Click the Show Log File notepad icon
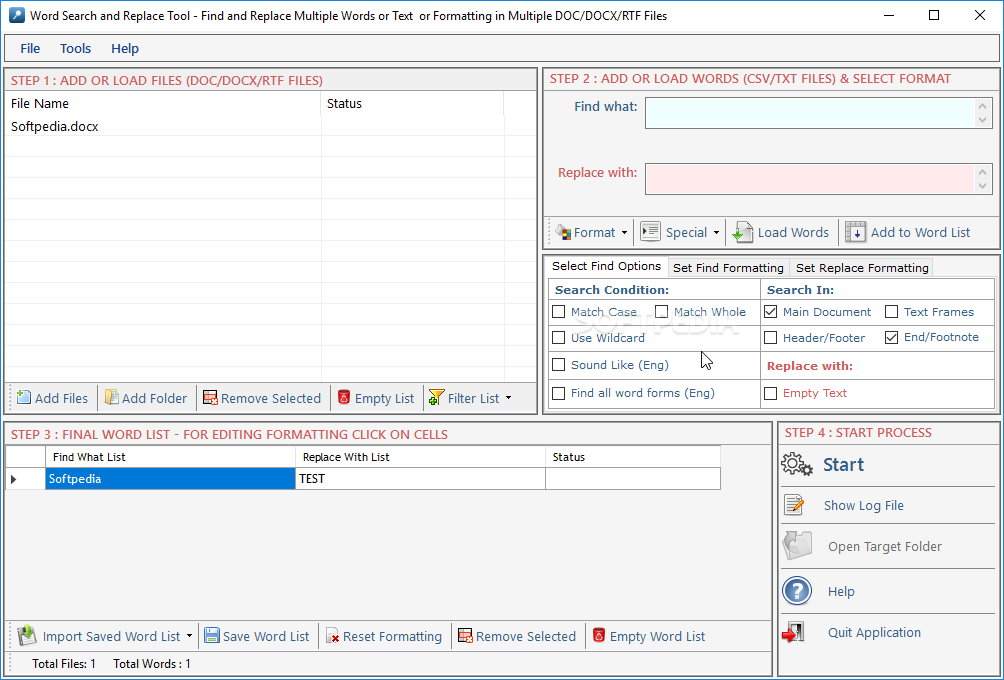The height and width of the screenshot is (680, 1004). coord(794,505)
